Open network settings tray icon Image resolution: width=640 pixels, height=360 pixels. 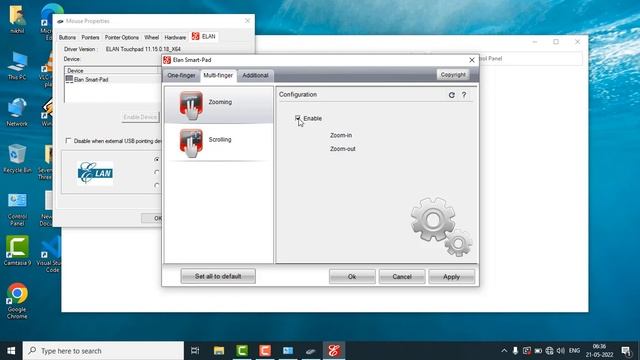549,351
